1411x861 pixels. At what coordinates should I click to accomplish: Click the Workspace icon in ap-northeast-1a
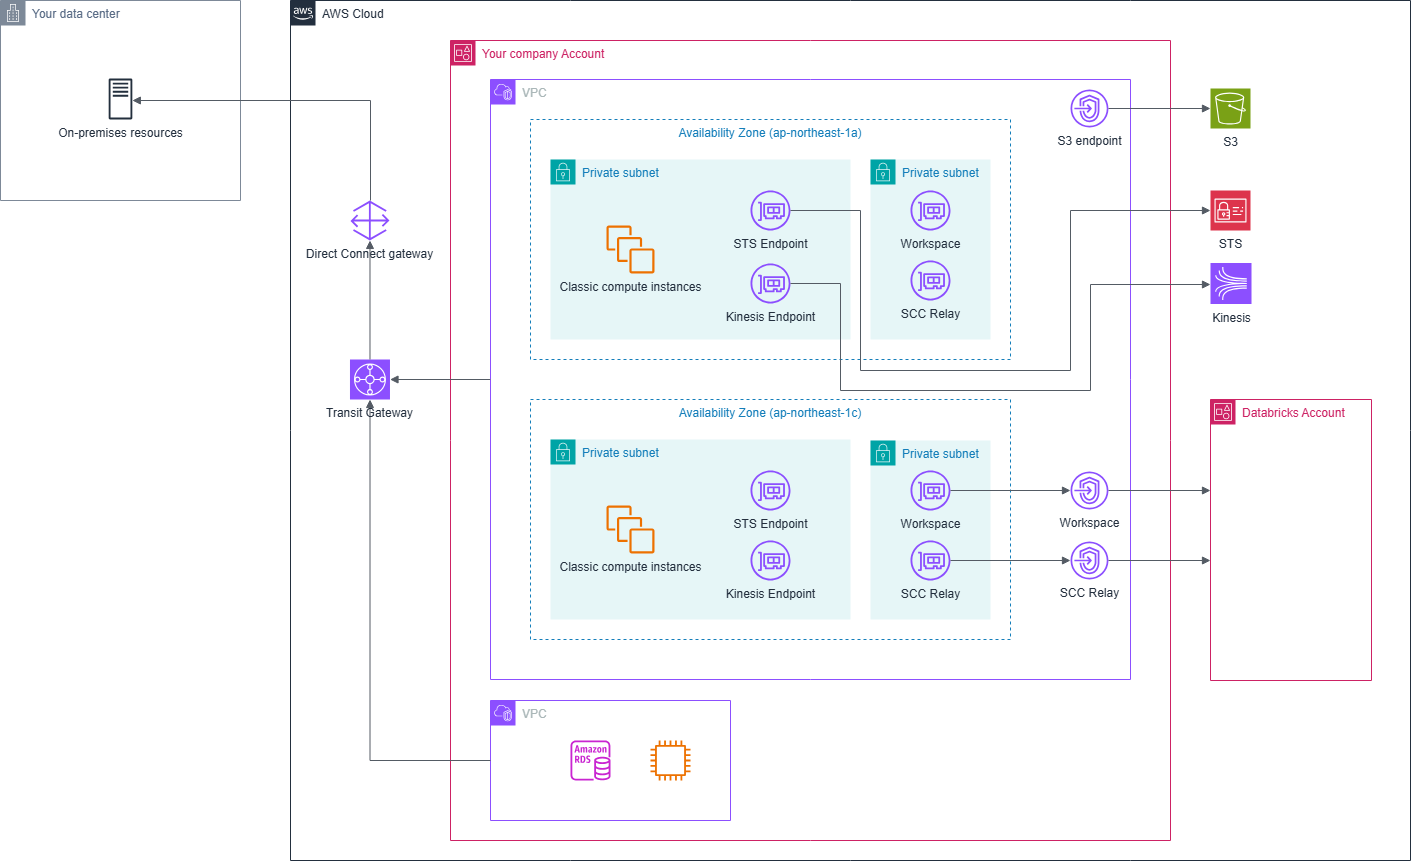click(x=930, y=211)
